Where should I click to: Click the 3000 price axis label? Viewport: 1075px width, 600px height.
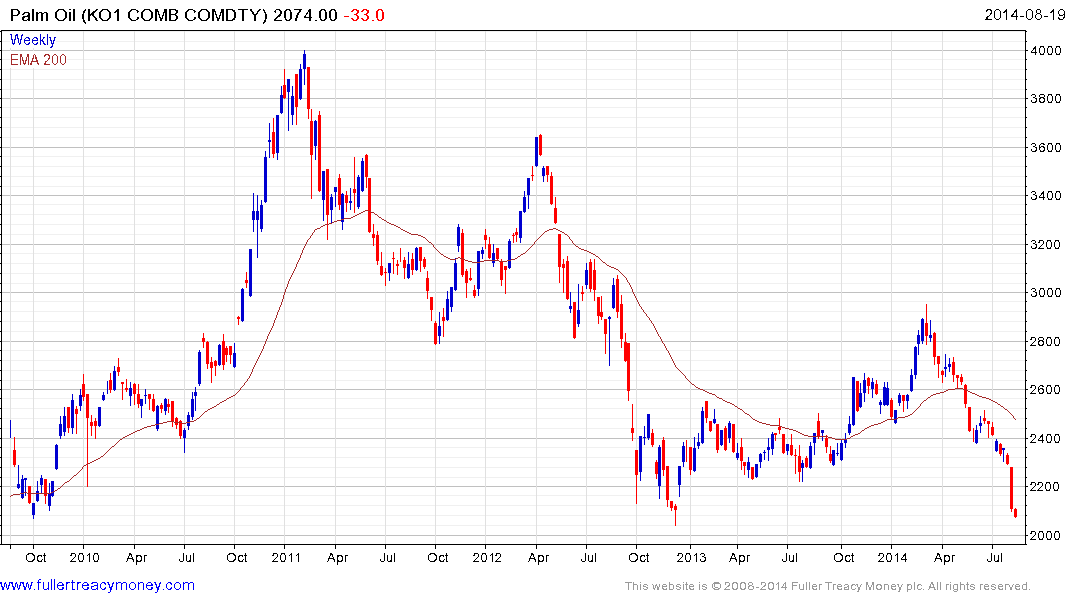click(1046, 293)
